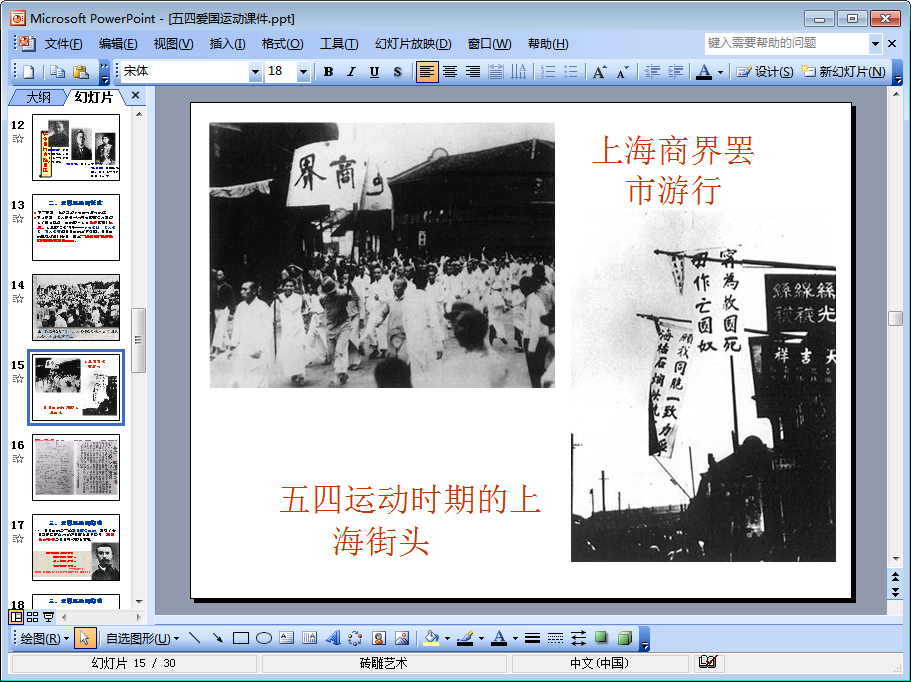Screen dimensions: 911x682
Task: Open the 绘图(R) drawing menu
Action: click(x=44, y=638)
